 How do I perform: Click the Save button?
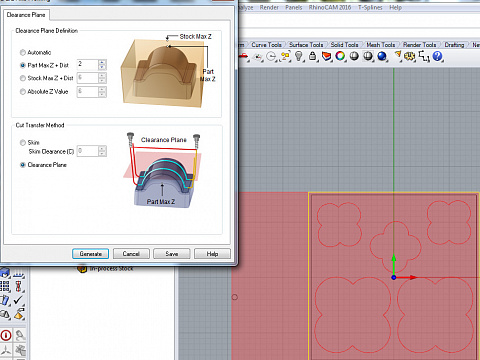(172, 254)
